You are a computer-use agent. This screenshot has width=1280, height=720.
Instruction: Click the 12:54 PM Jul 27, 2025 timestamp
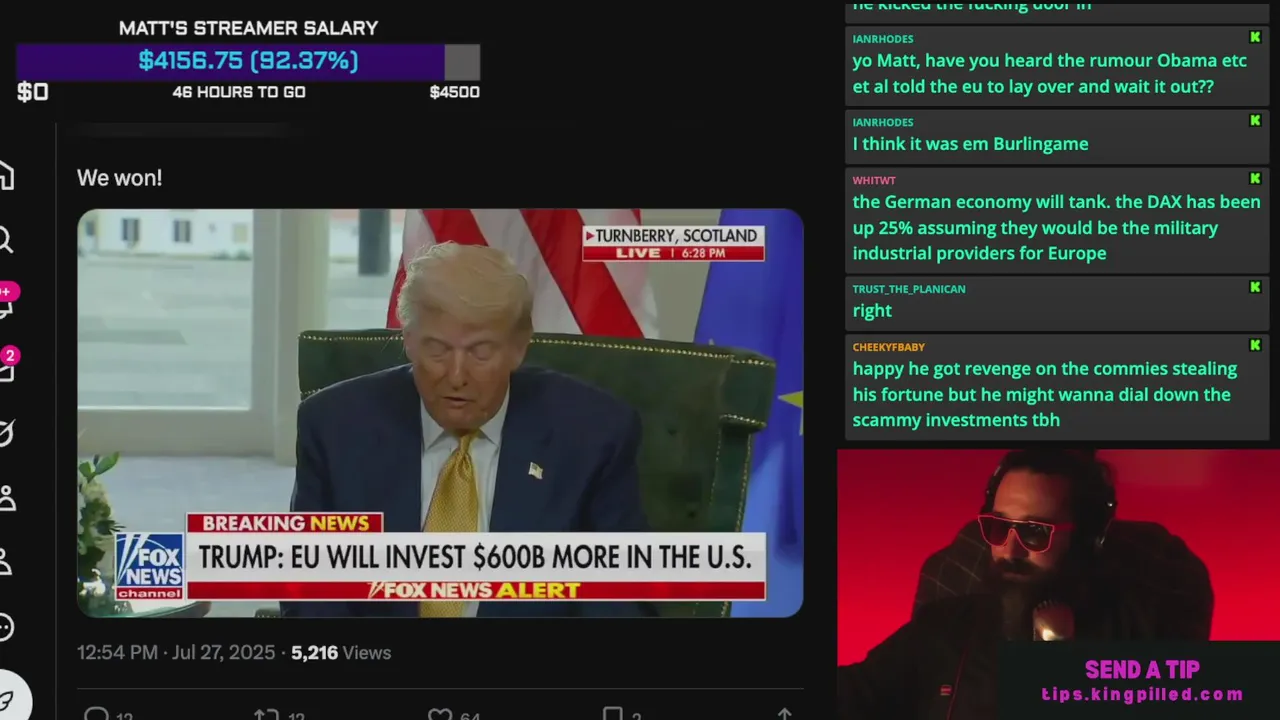point(176,652)
